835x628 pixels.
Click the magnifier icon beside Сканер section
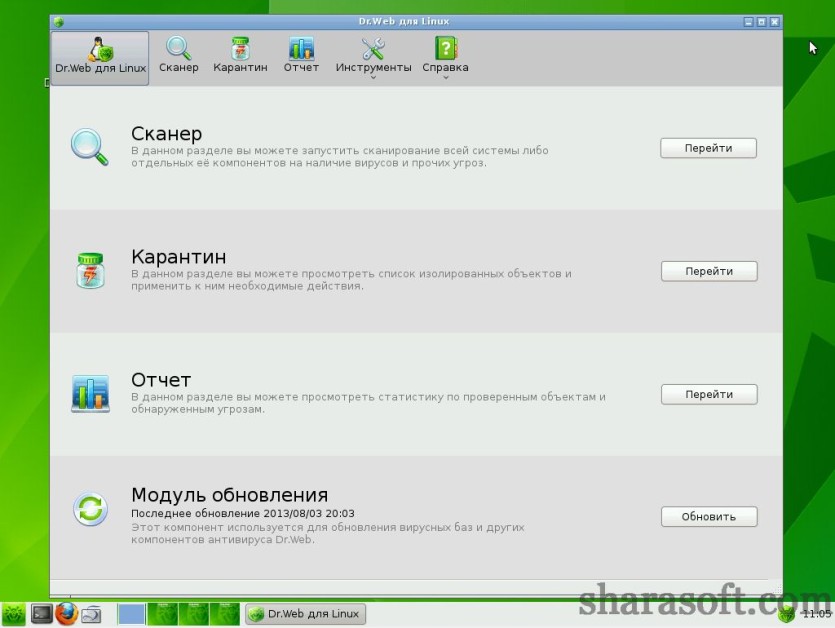point(89,147)
